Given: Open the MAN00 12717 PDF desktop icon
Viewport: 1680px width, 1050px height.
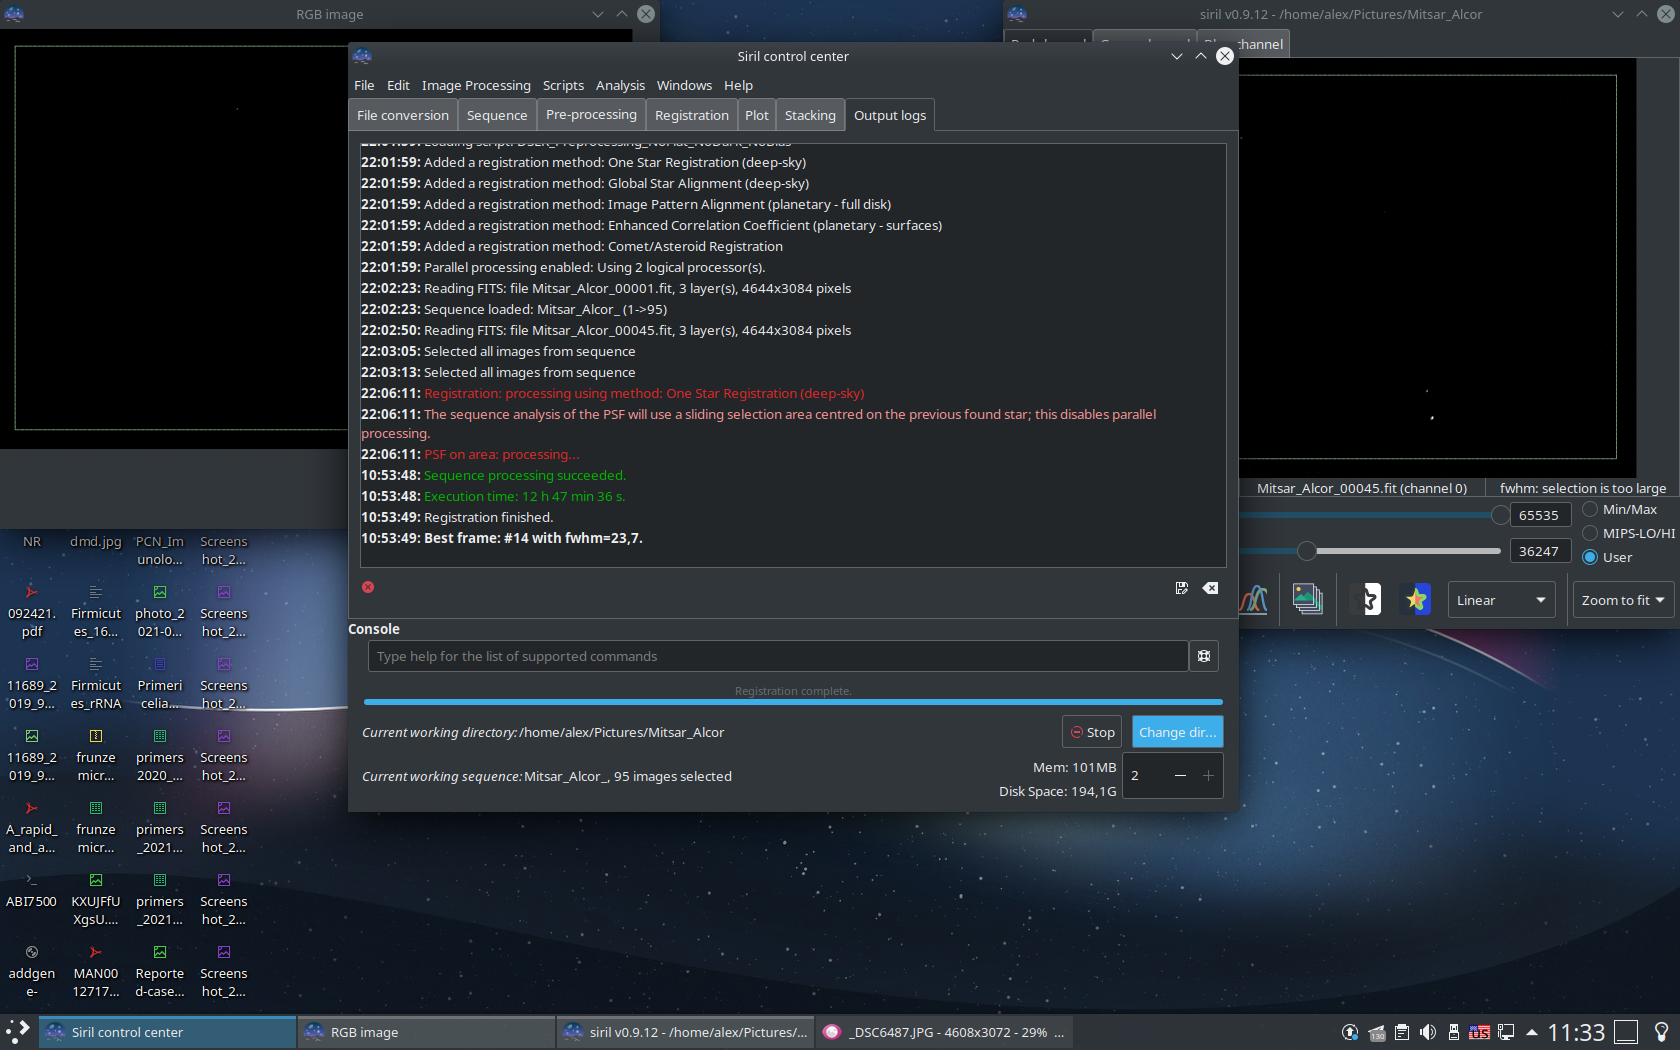Looking at the screenshot, I should coord(96,971).
